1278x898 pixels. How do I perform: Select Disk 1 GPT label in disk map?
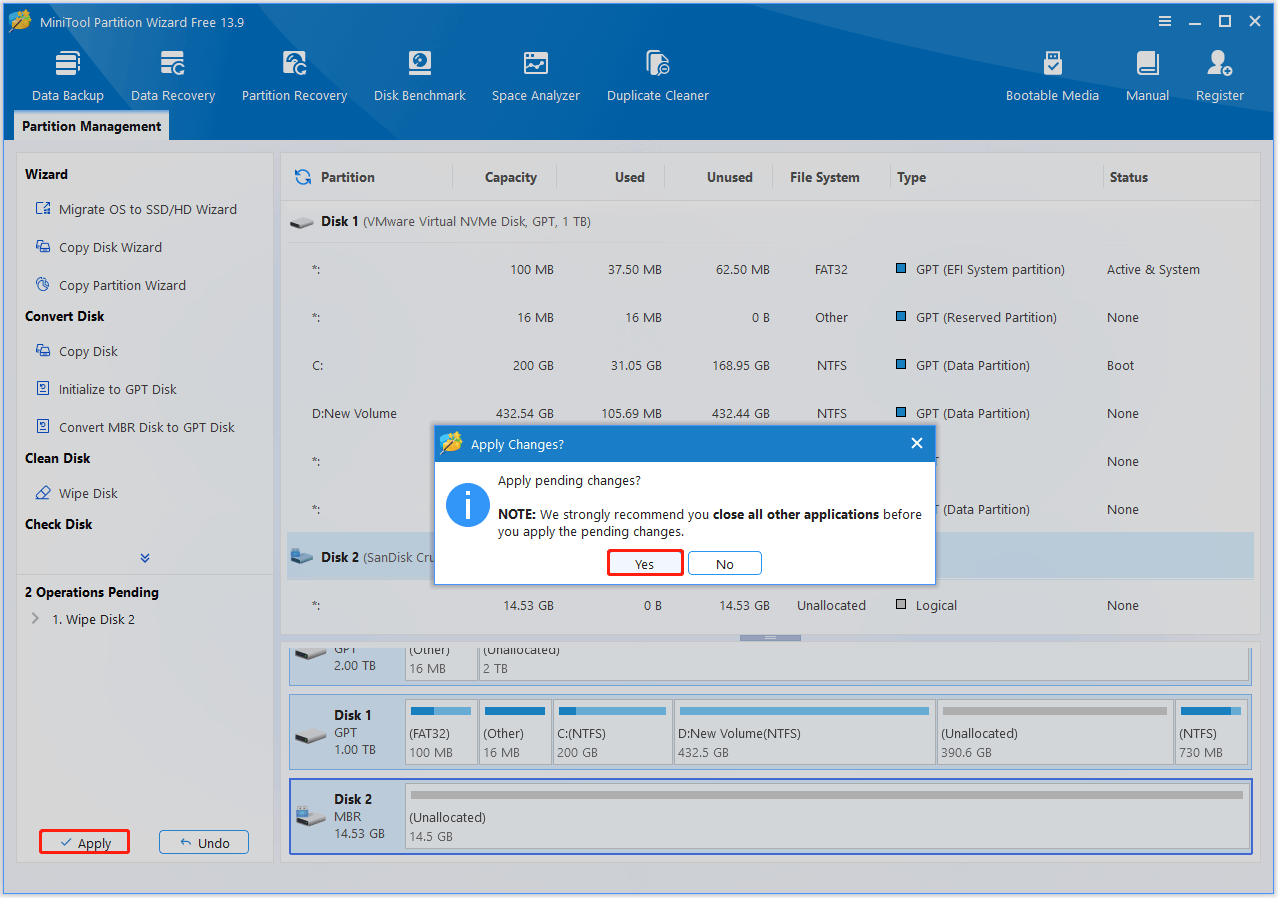coord(347,732)
